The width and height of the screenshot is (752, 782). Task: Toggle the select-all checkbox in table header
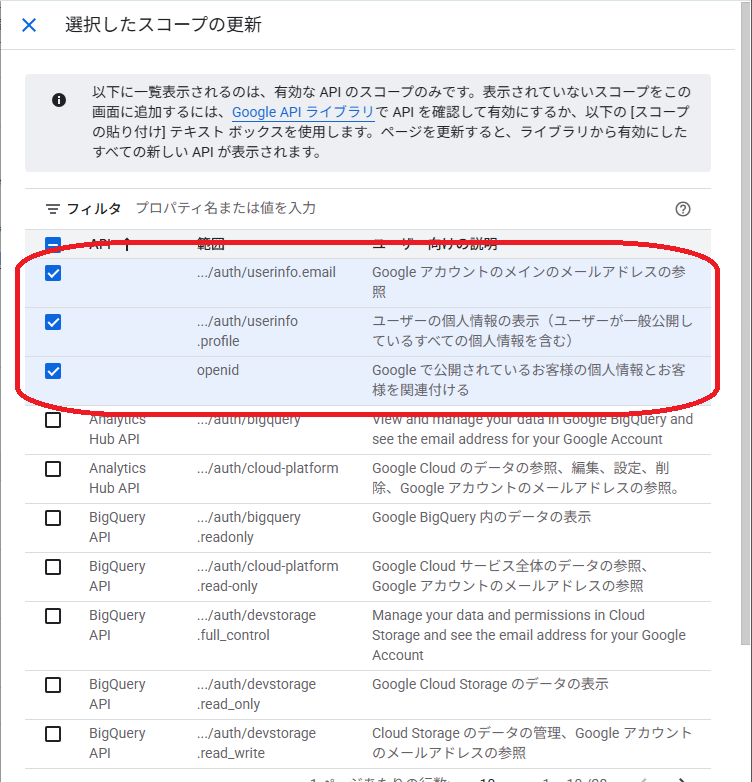pyautogui.click(x=53, y=244)
